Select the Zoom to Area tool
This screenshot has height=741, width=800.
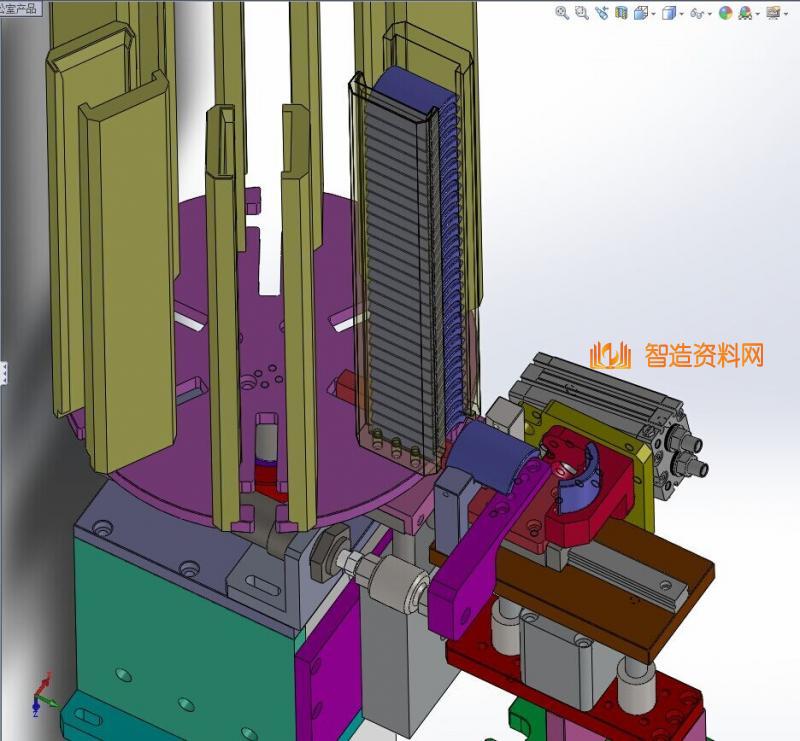tap(581, 13)
